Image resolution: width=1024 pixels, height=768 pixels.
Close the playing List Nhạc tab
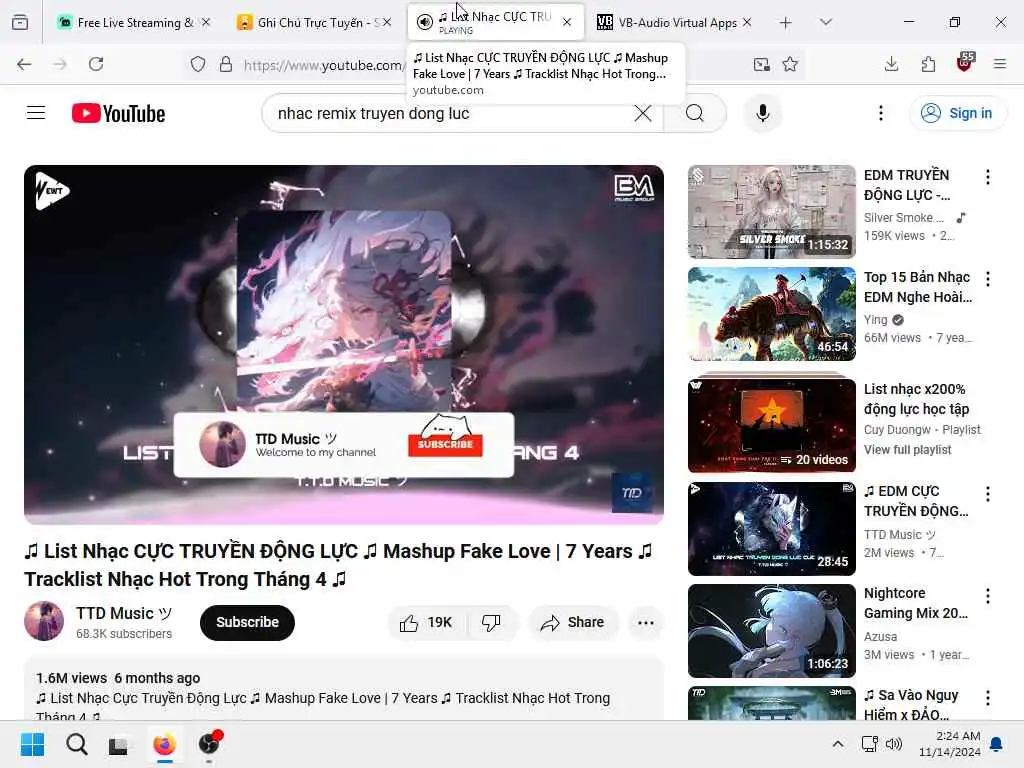567,23
